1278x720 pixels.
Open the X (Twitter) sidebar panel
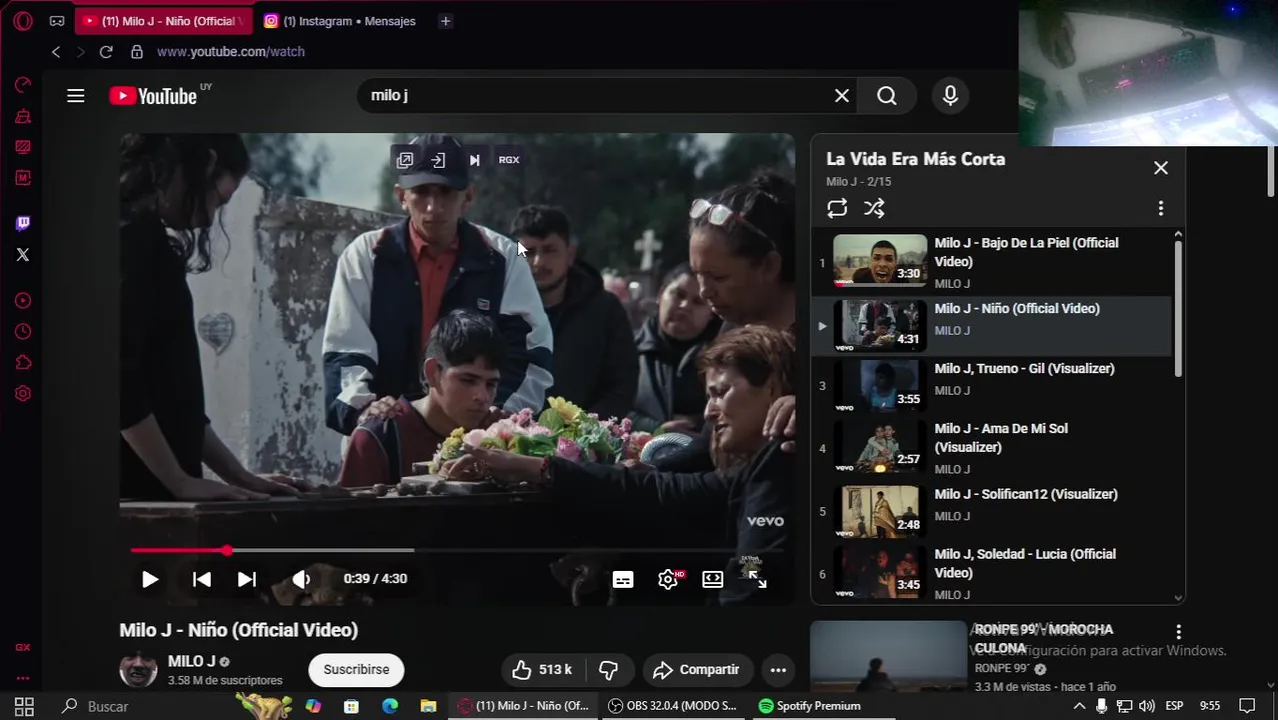pos(23,254)
